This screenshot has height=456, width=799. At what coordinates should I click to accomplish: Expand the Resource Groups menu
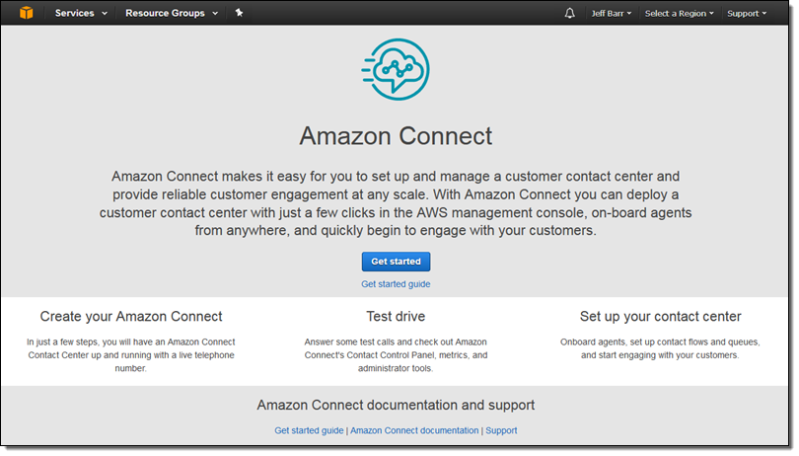pos(172,13)
